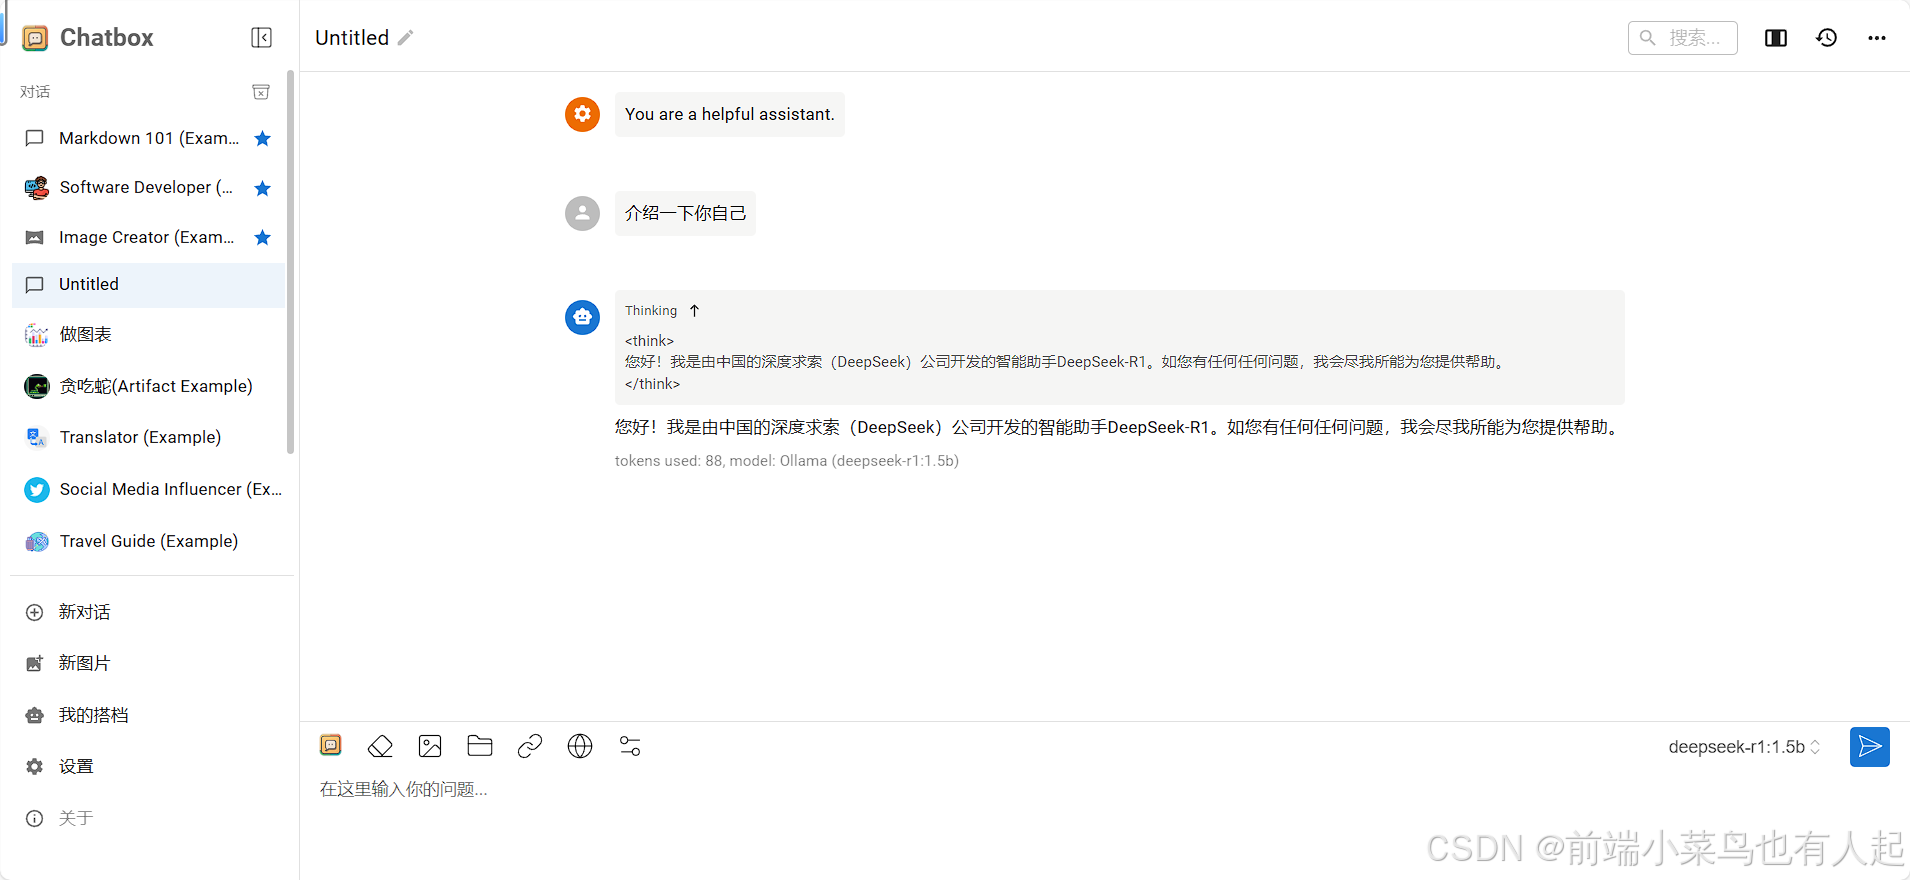Screen dimensions: 1910x880
Task: Open conversation settings sliders icon
Action: (630, 746)
